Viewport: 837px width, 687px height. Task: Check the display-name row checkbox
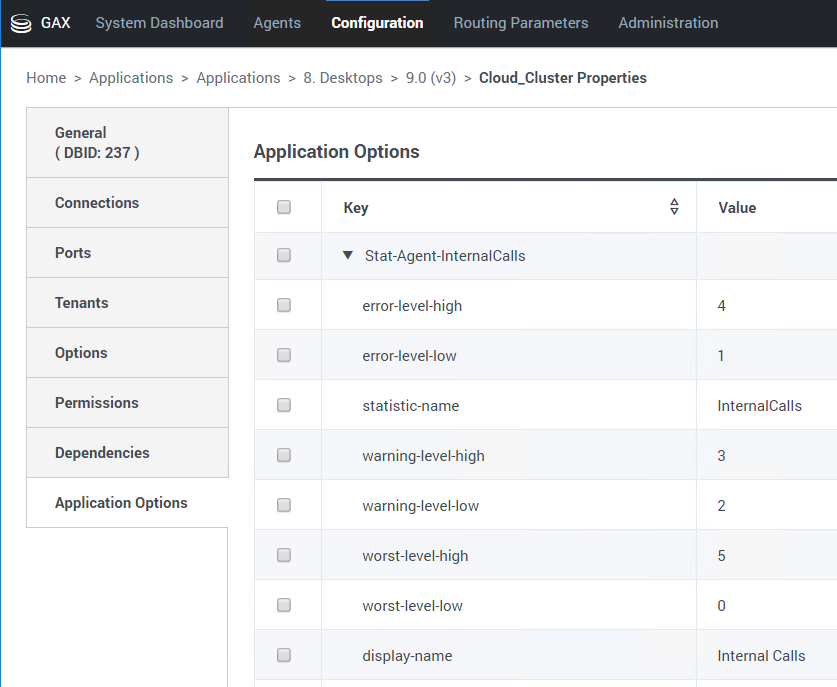click(x=284, y=656)
